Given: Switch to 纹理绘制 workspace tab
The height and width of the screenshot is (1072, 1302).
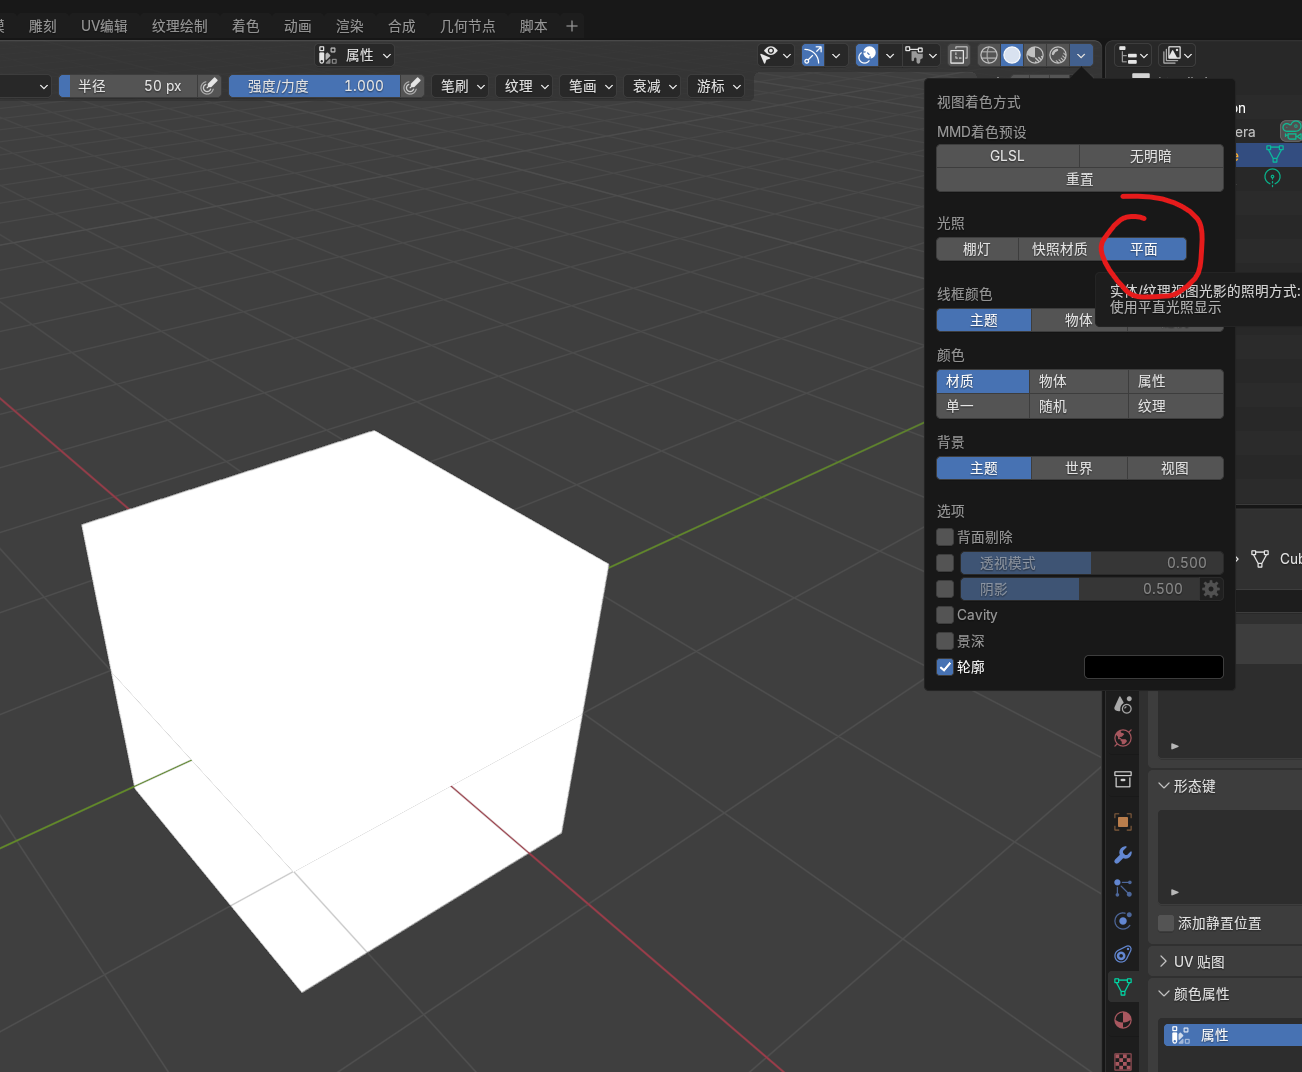Looking at the screenshot, I should 180,26.
